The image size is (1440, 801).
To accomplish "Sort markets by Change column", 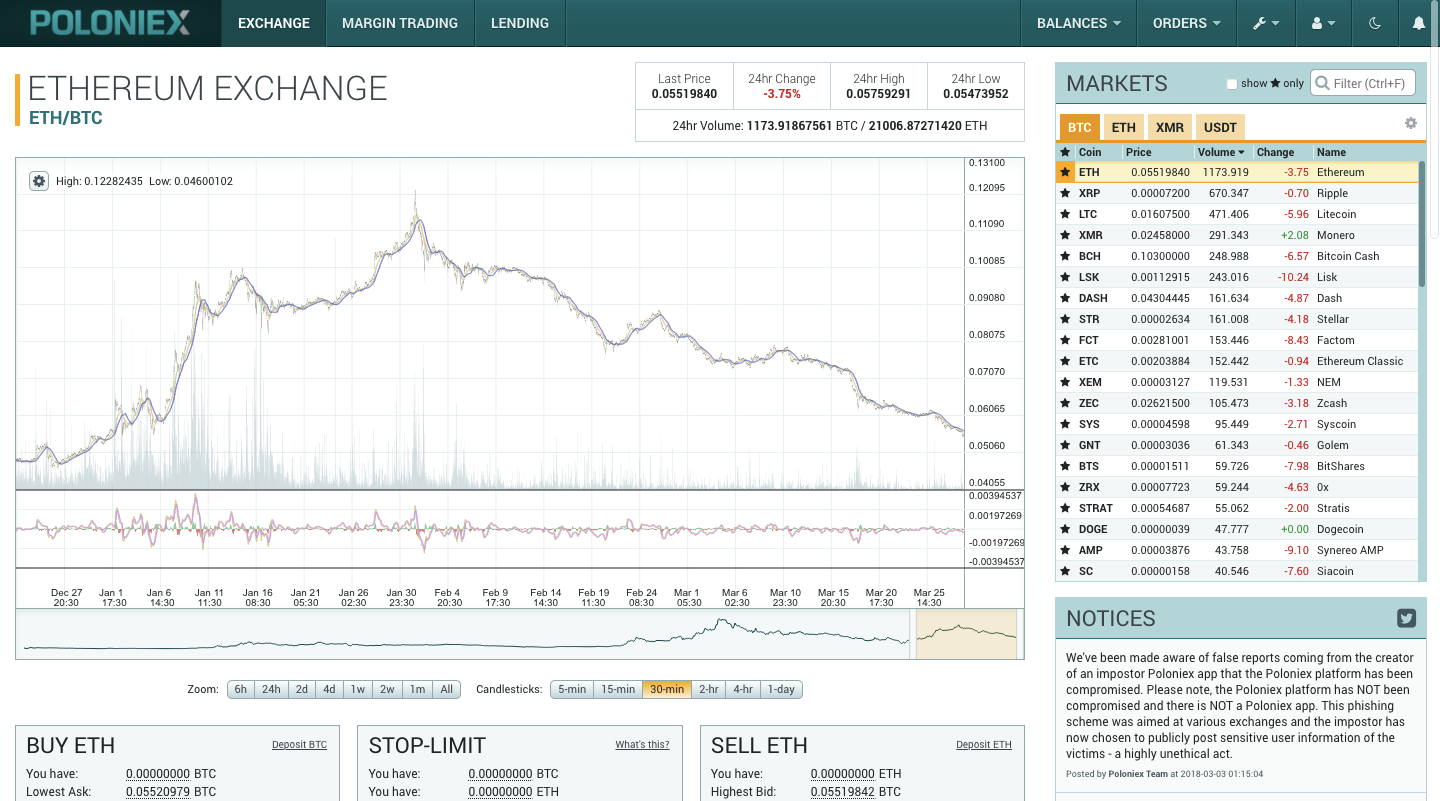I will pos(1283,152).
